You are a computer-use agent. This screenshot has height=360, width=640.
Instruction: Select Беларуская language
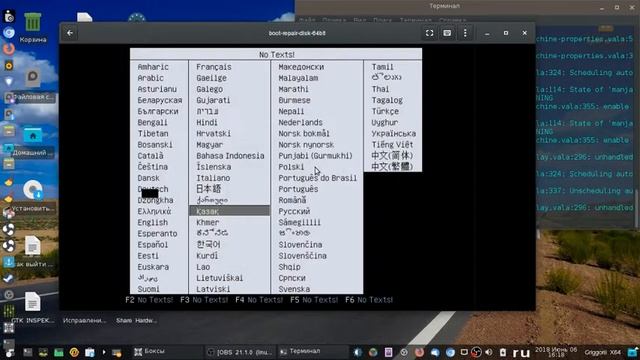(x=160, y=100)
